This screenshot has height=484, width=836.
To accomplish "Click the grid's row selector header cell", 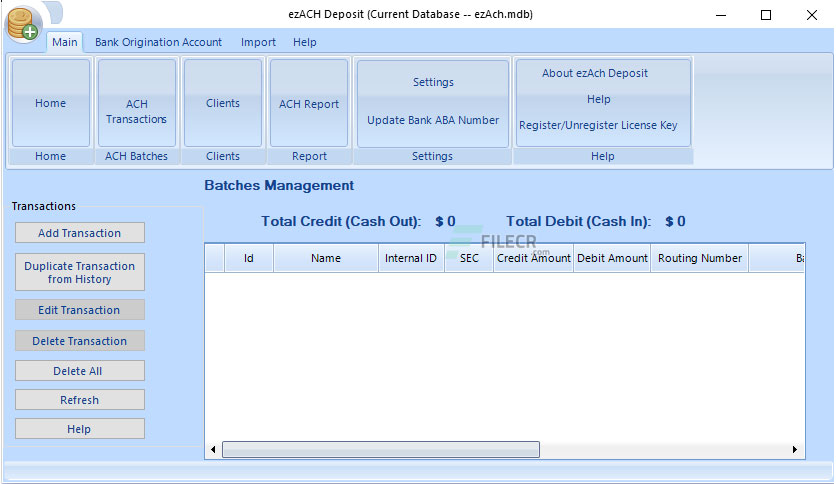I will click(214, 258).
